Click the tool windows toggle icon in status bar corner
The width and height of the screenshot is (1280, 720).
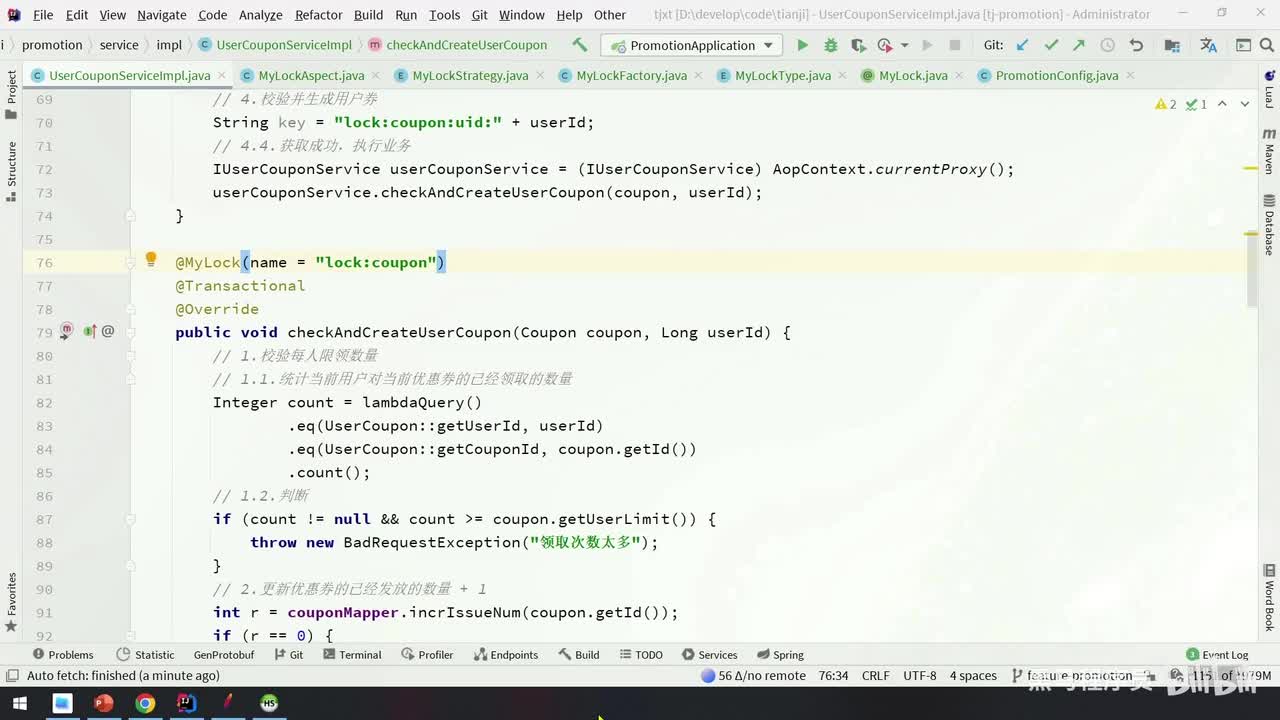coord(11,676)
